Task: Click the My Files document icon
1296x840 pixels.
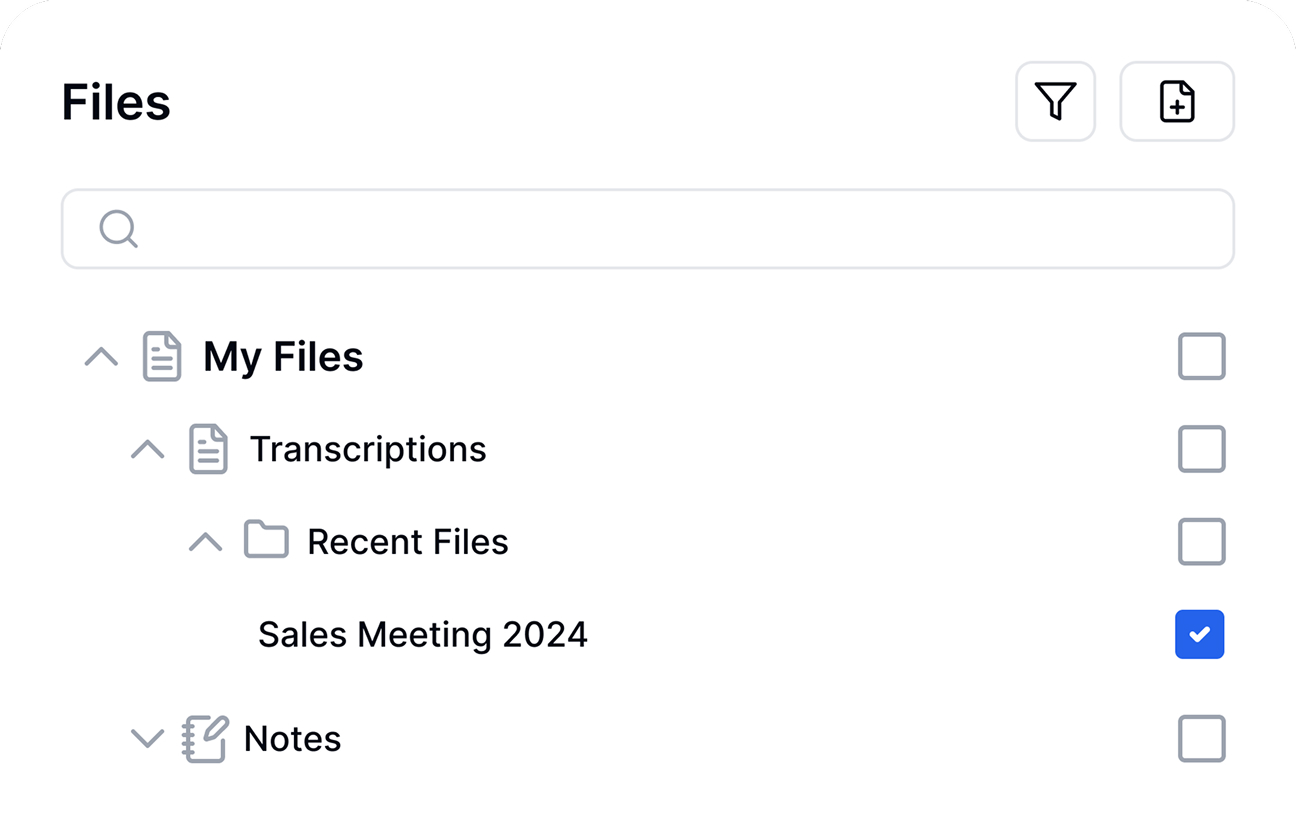Action: tap(162, 357)
